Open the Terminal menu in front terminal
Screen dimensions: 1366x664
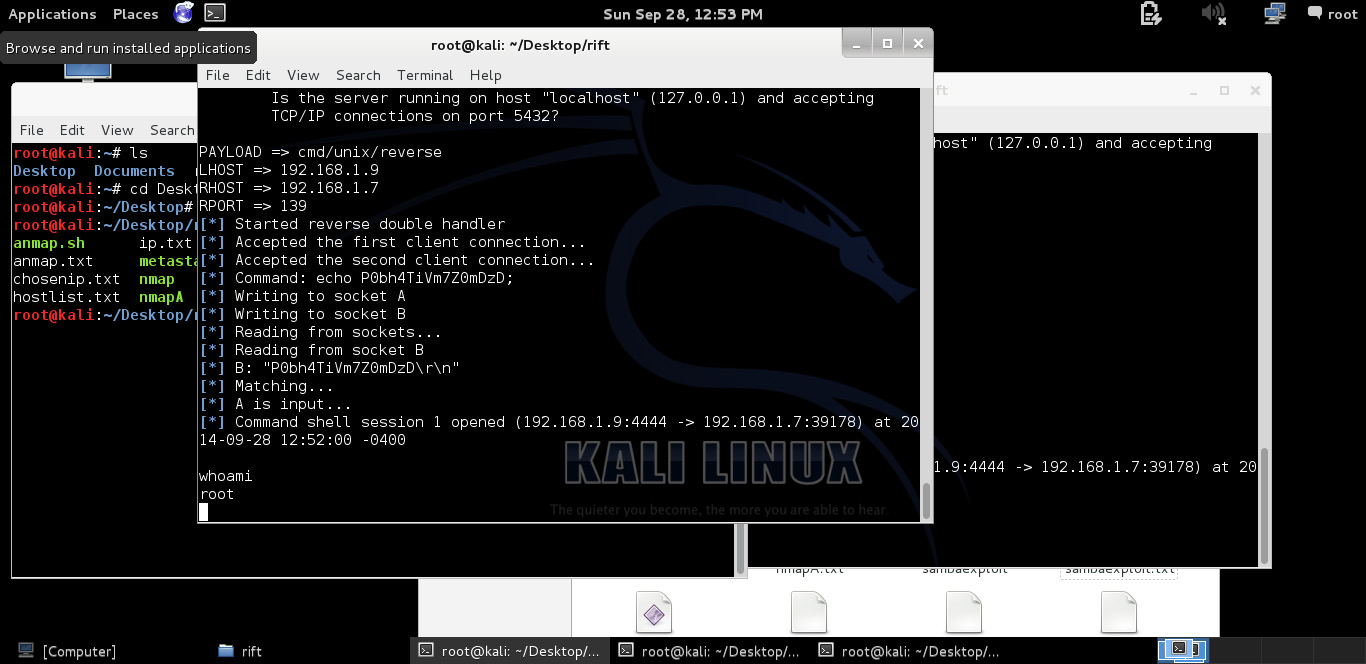425,75
